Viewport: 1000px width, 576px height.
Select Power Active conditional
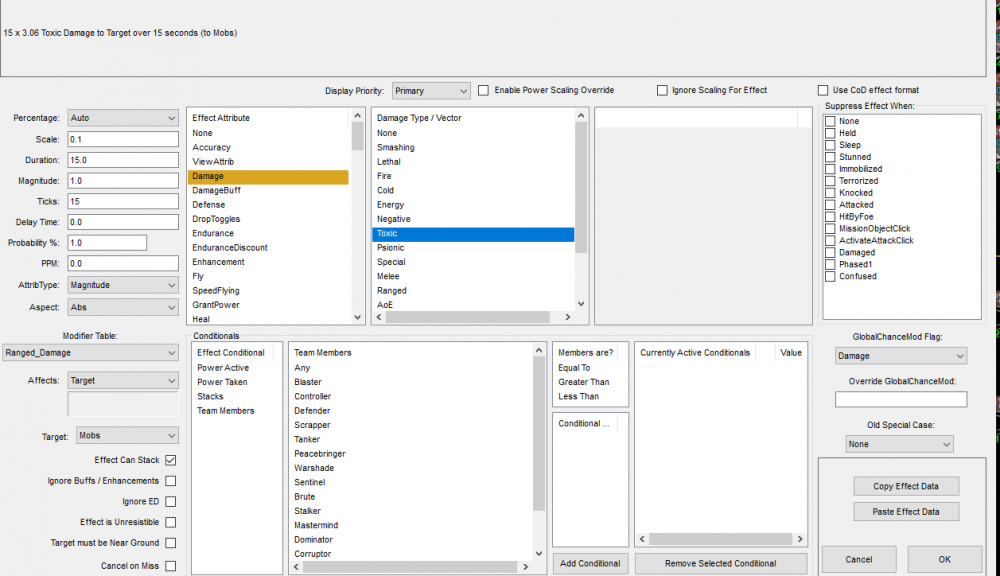pos(223,367)
